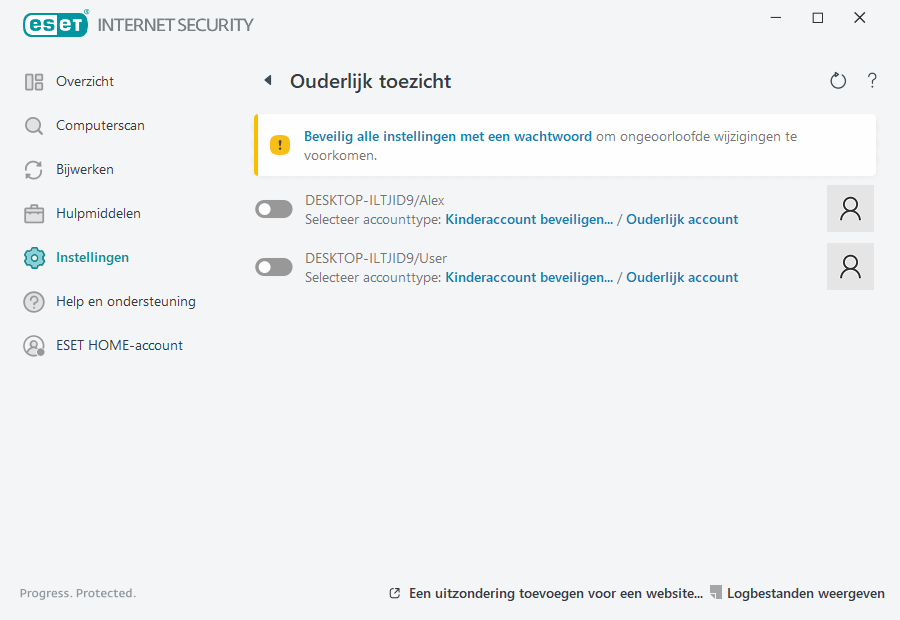Select 'Ouderlijk account' for the User account
Screen dimensions: 900x620
coord(682,277)
